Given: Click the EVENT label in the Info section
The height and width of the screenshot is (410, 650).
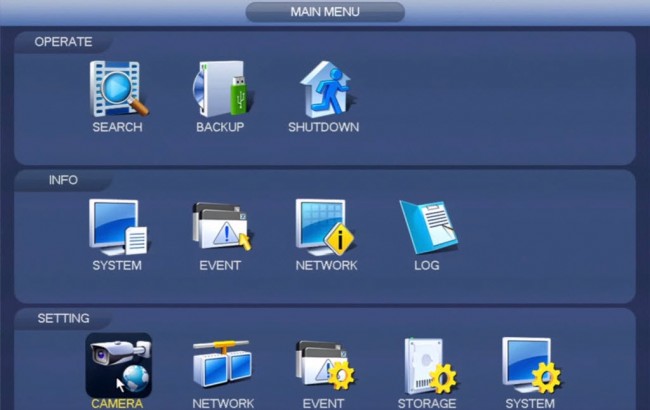Looking at the screenshot, I should coord(220,265).
